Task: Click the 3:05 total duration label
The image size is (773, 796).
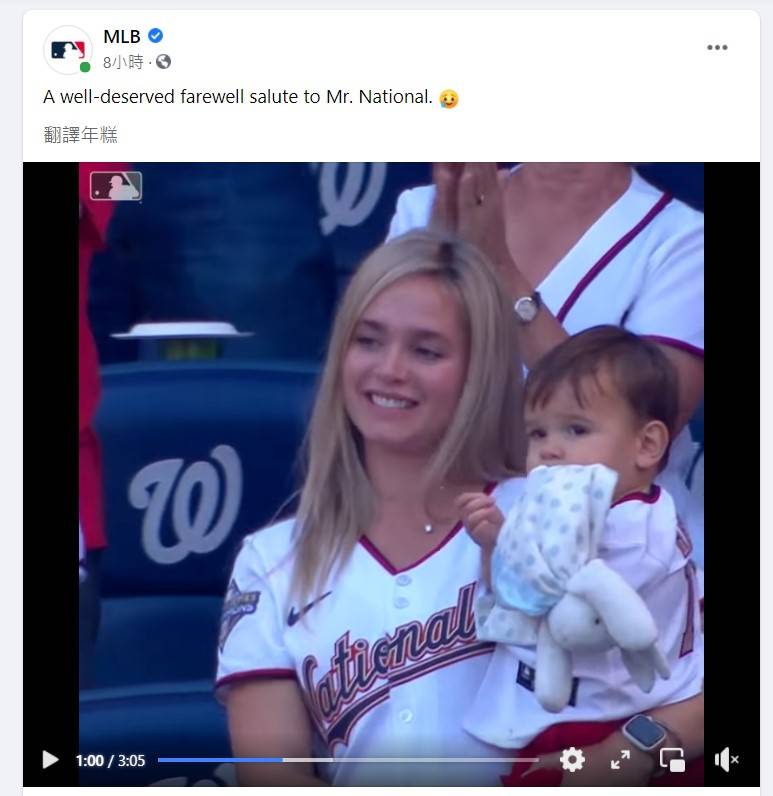Action: 131,761
